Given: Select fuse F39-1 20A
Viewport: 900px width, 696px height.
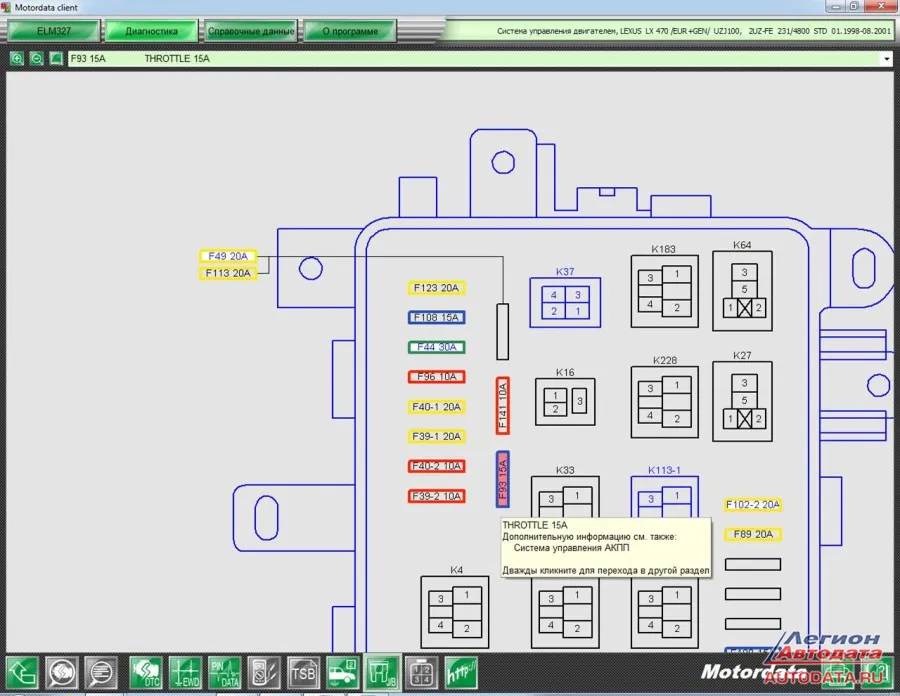Looking at the screenshot, I should [x=436, y=436].
